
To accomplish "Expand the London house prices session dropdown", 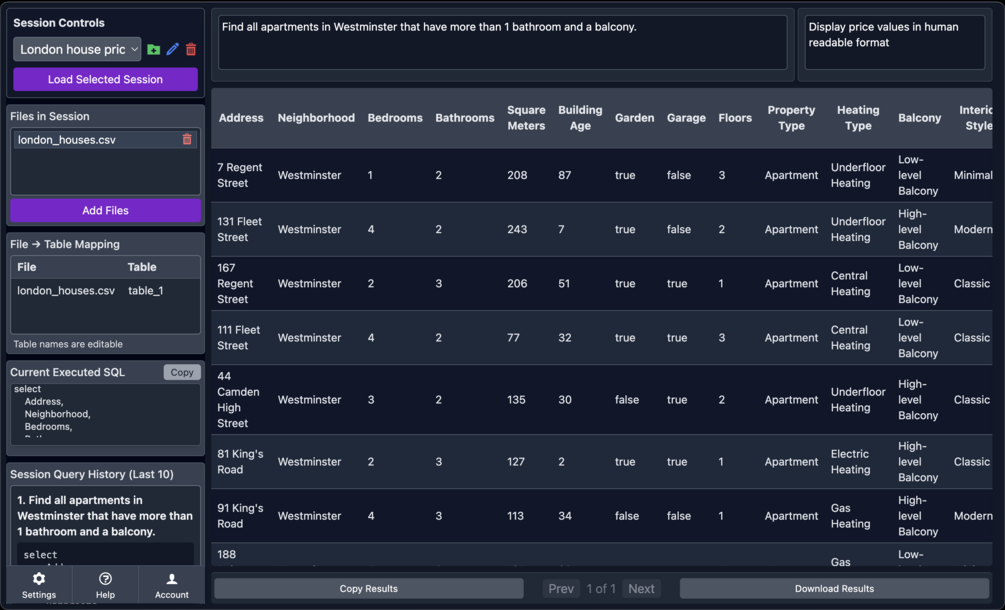I will coord(77,49).
